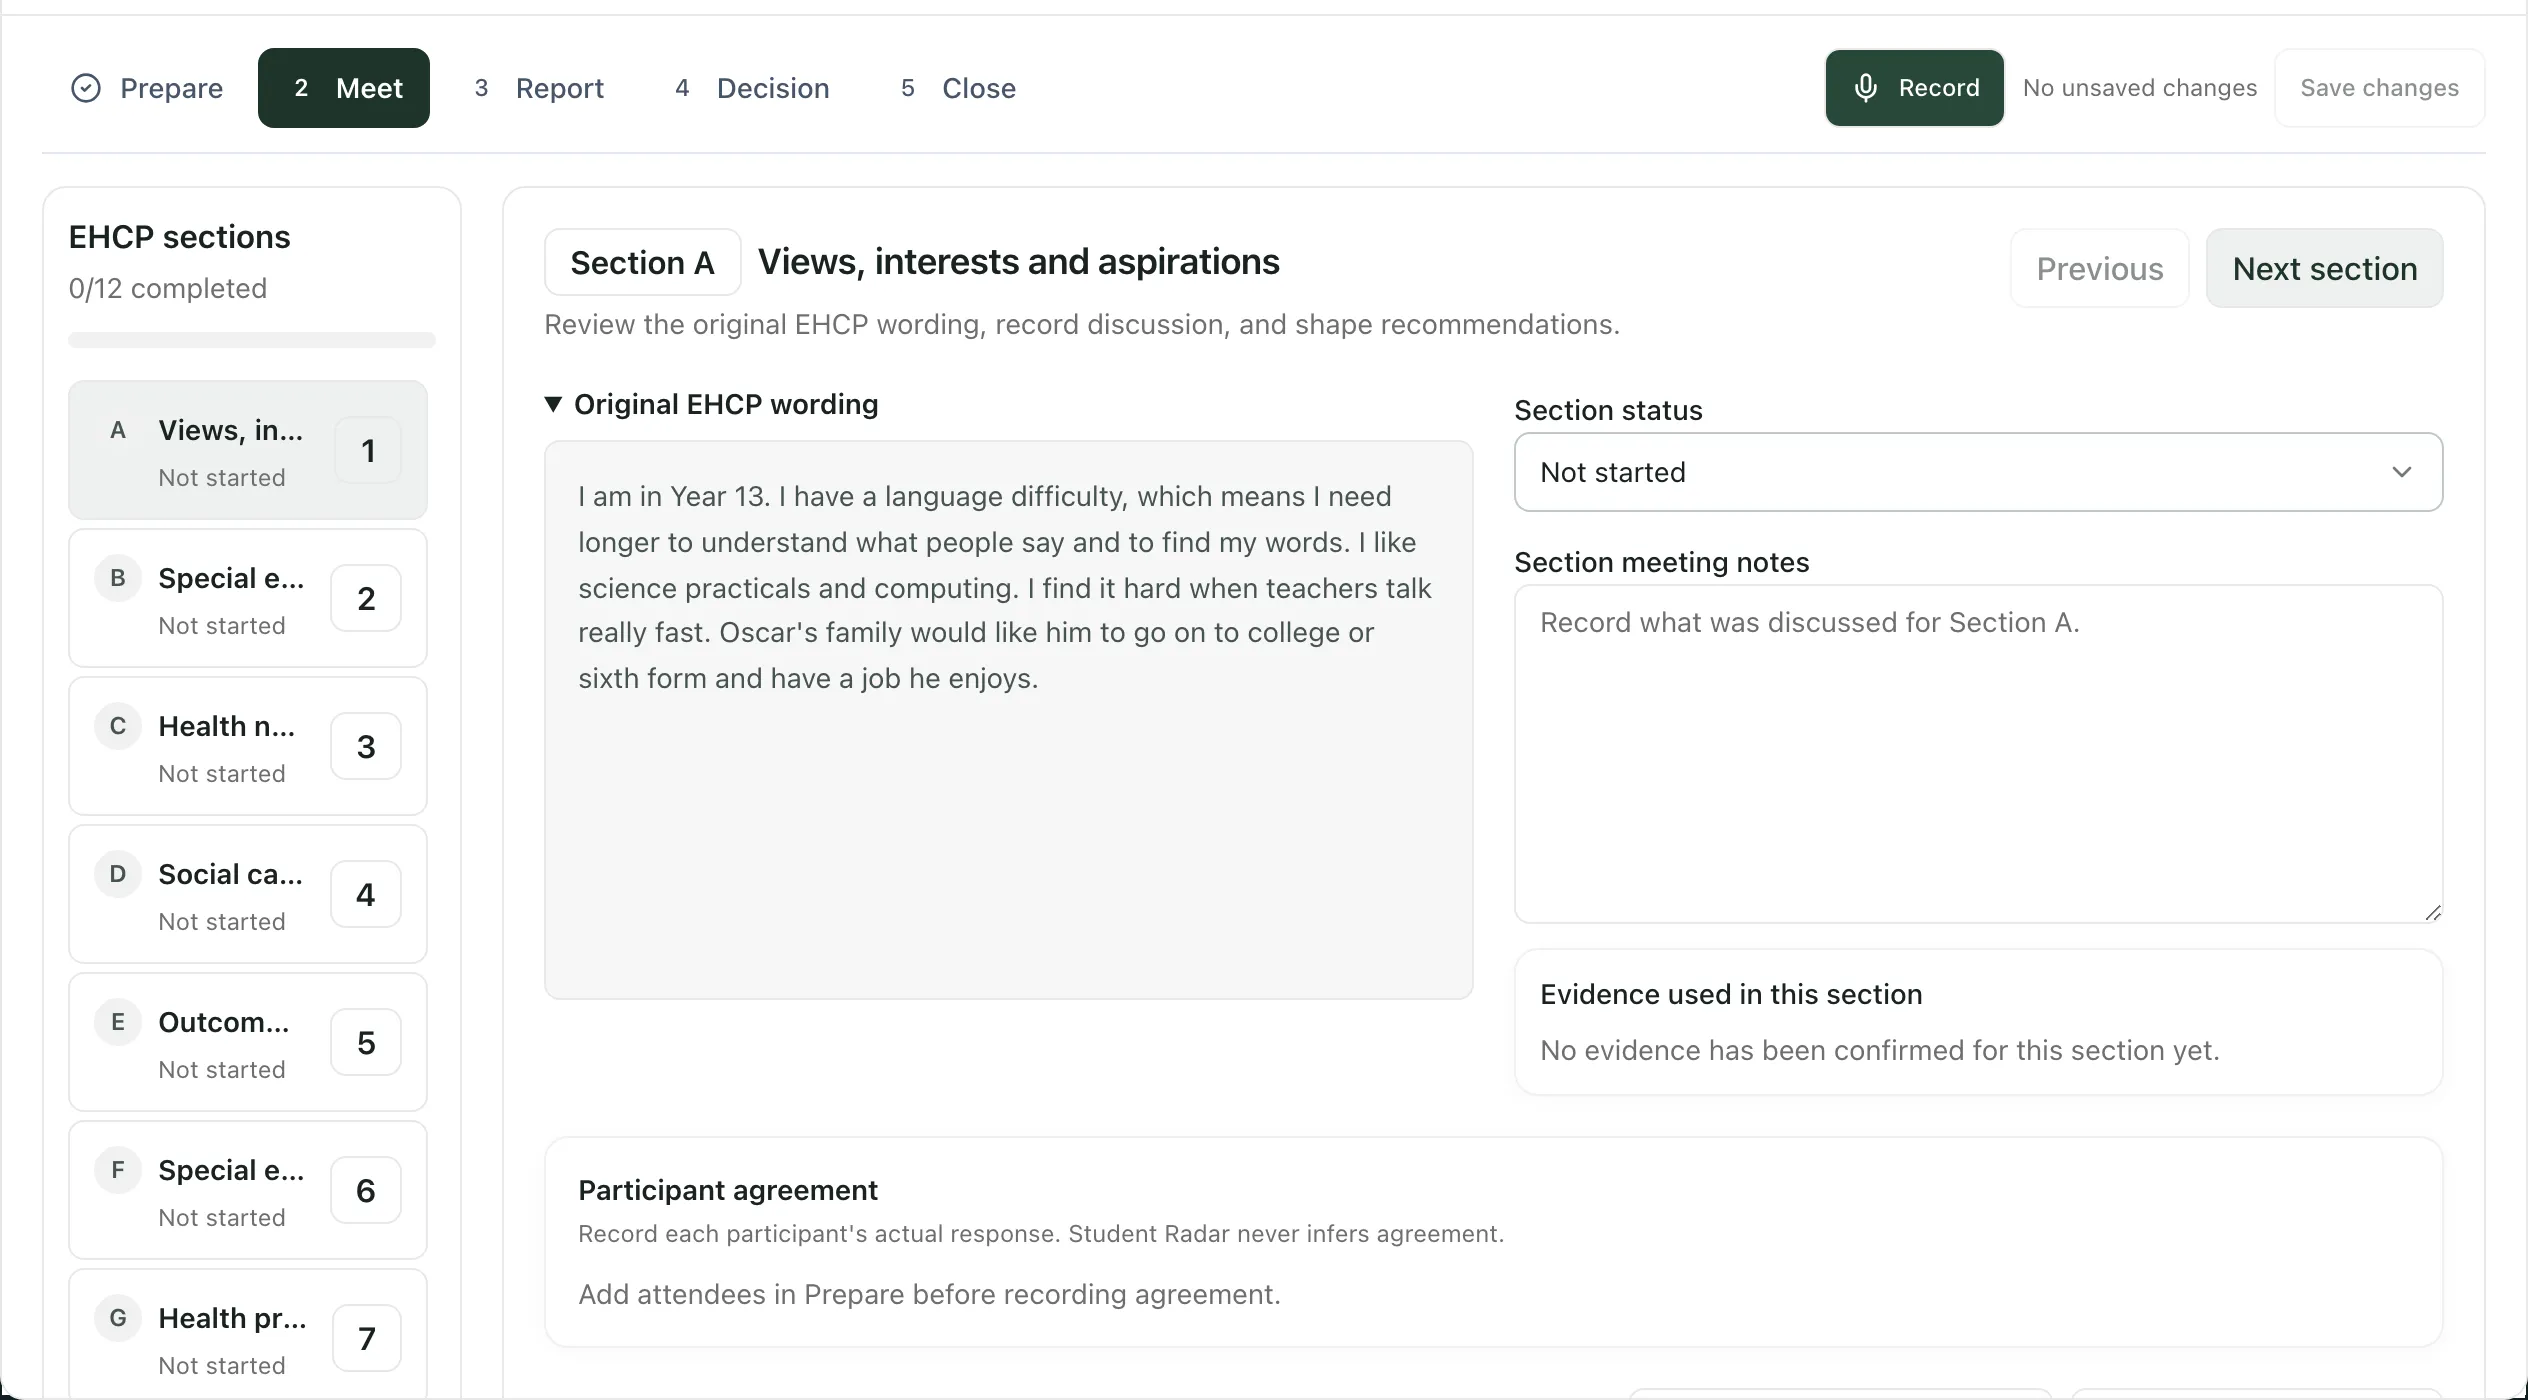Click the Original EHCP wording text box
The image size is (2528, 1400).
tap(1008, 720)
